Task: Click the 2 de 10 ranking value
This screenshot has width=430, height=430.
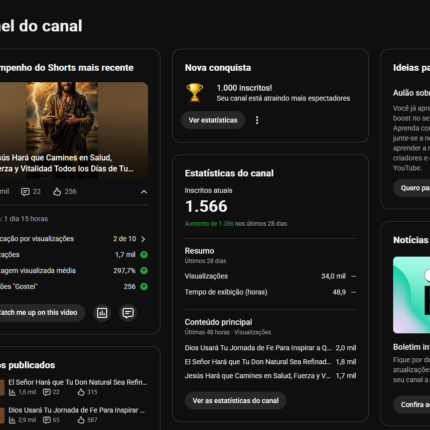Action: click(x=124, y=239)
